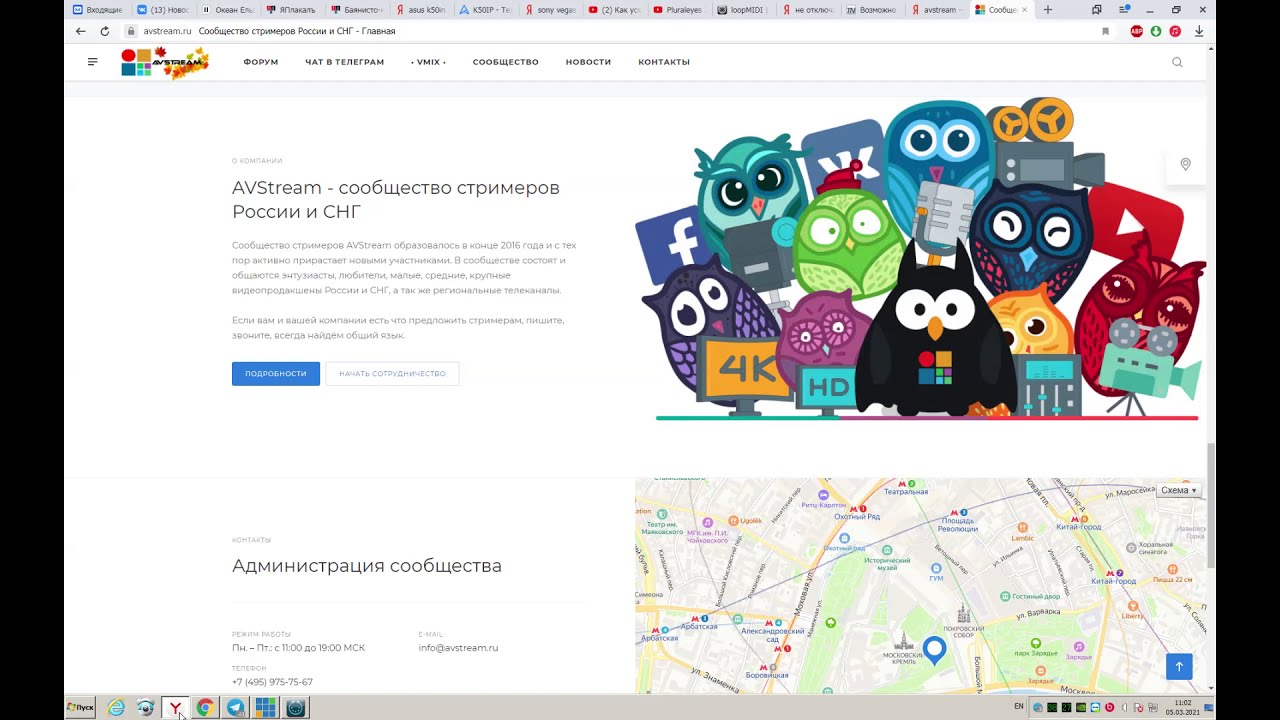Open Internet Explorer from the taskbar
The width and height of the screenshot is (1280, 720).
116,708
